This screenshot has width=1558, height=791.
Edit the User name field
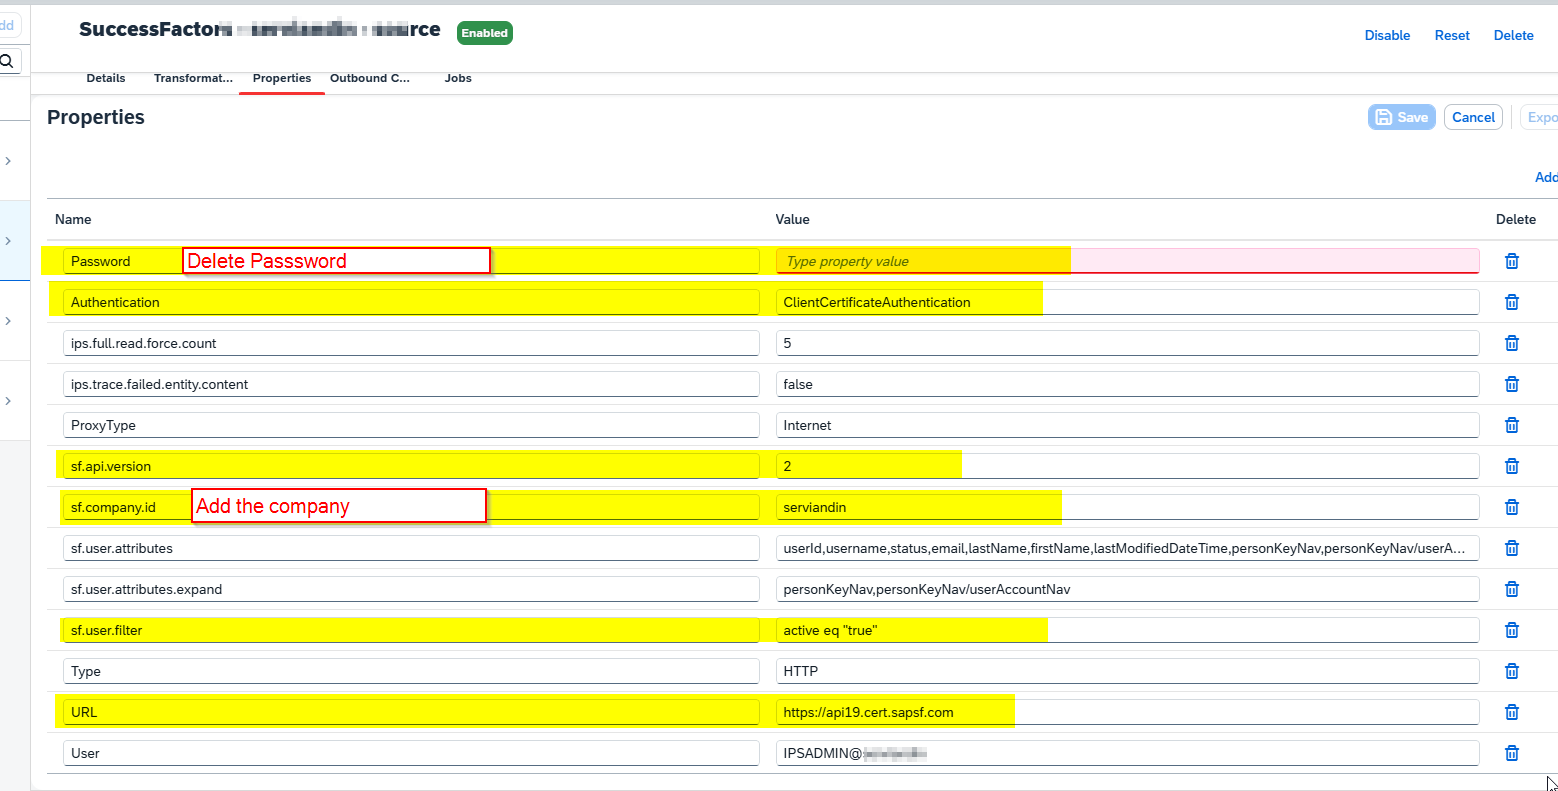point(411,753)
